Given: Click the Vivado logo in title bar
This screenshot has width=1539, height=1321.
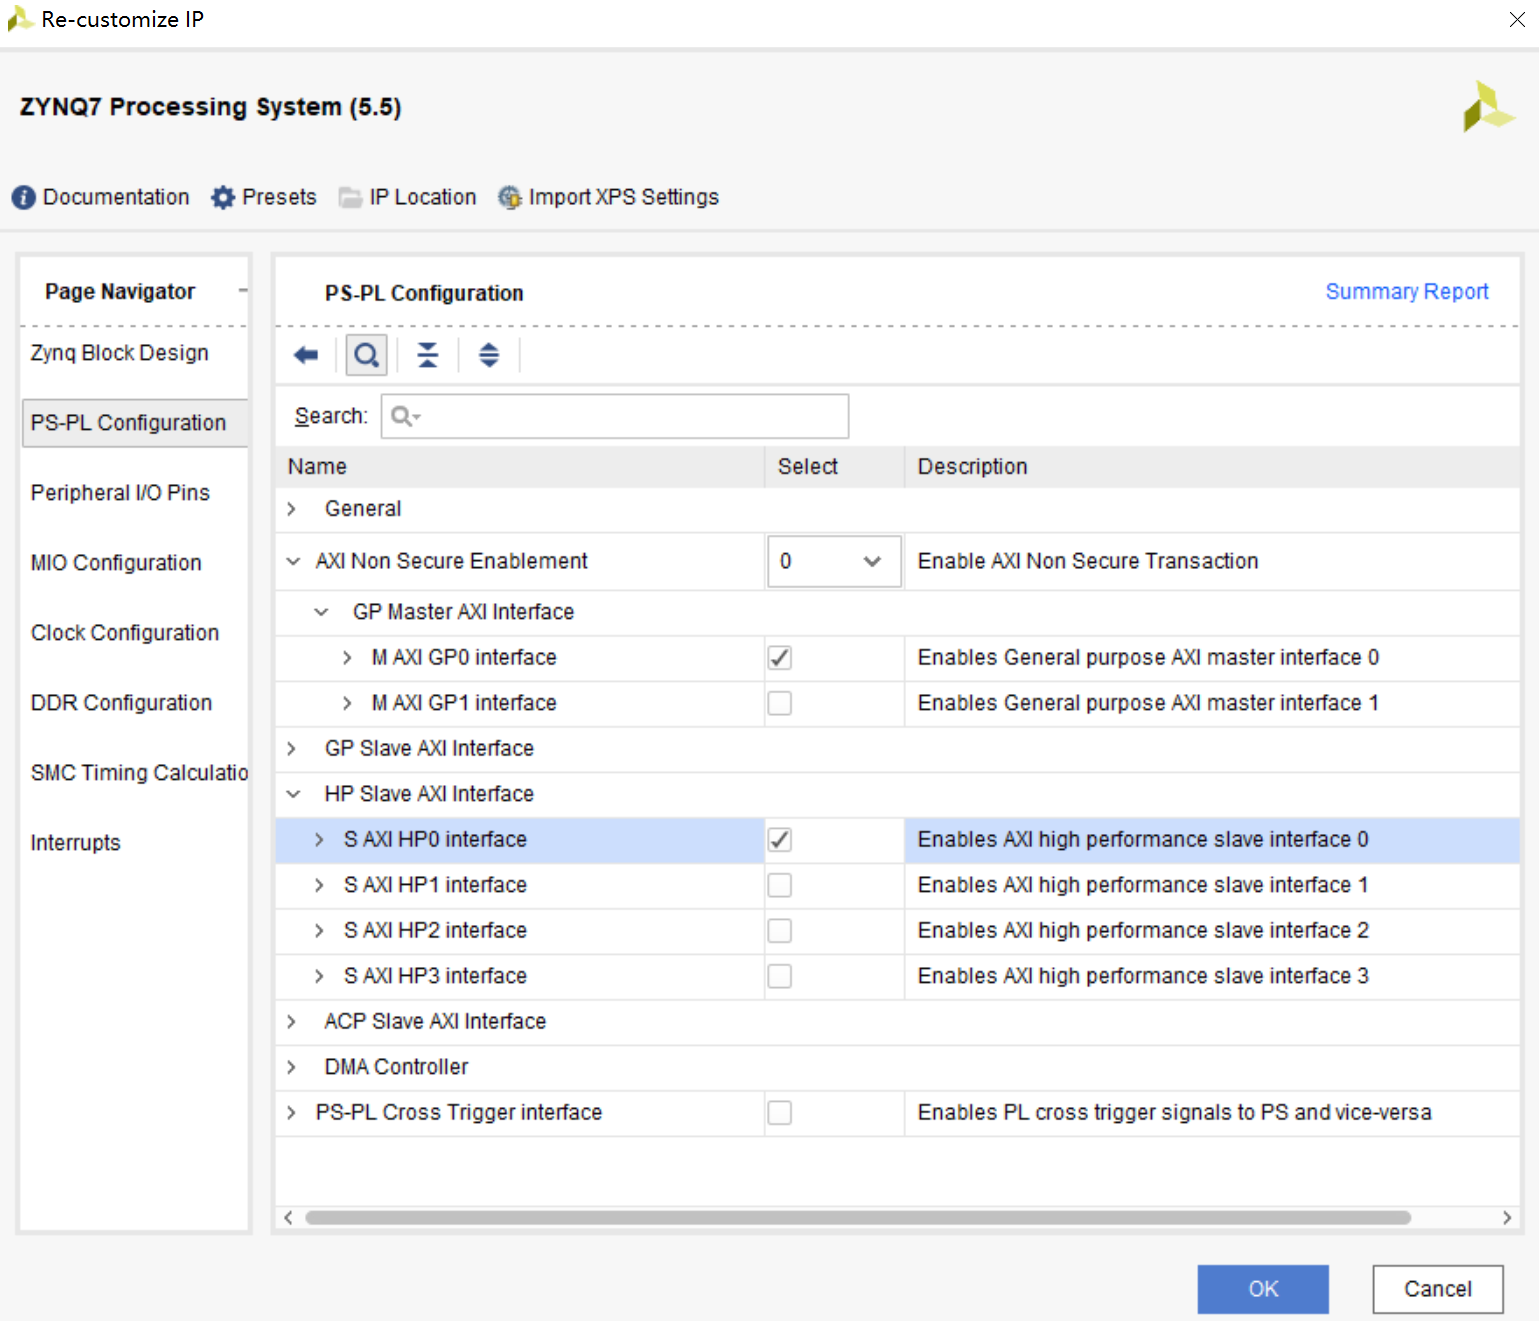Looking at the screenshot, I should (x=20, y=19).
